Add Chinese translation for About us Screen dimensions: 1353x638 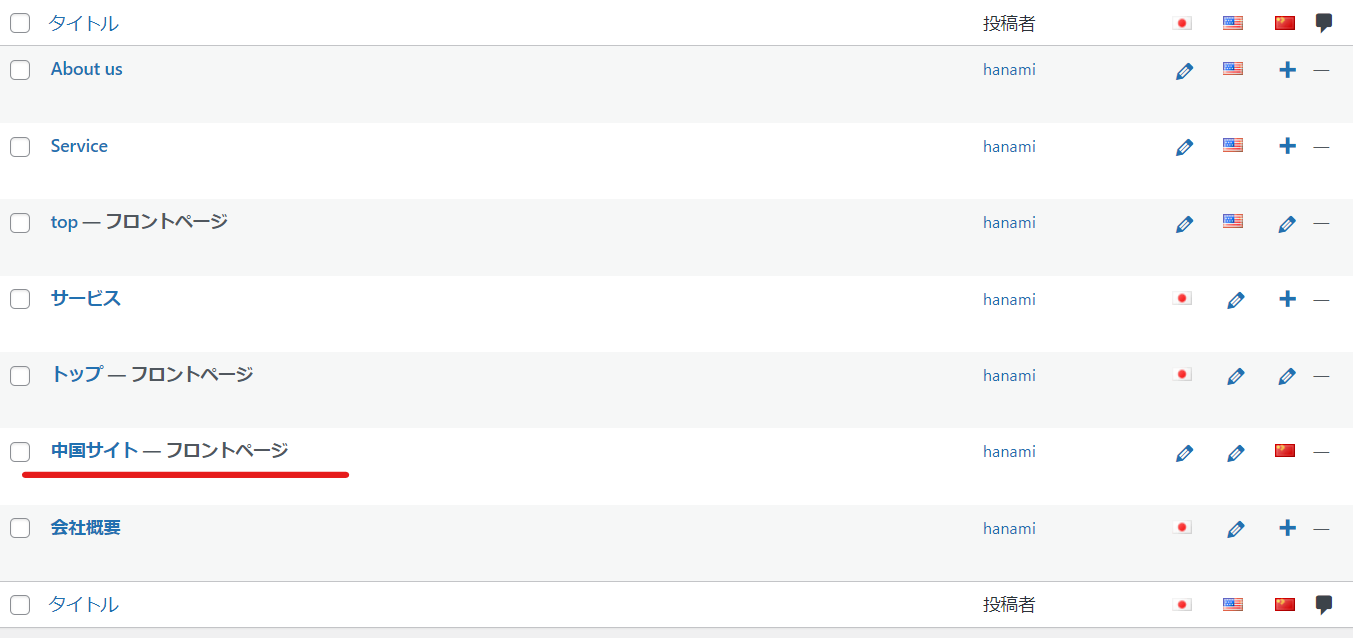point(1287,70)
